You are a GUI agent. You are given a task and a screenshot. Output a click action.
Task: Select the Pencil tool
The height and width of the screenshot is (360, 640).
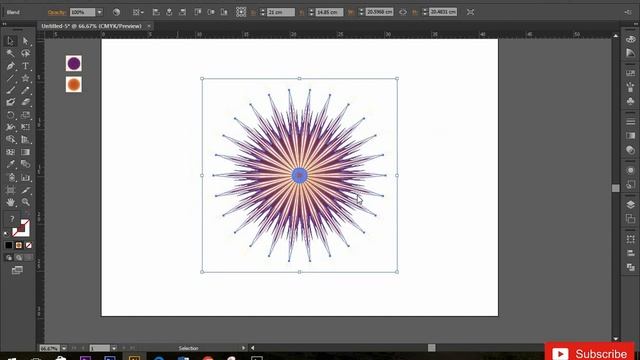tap(25, 90)
